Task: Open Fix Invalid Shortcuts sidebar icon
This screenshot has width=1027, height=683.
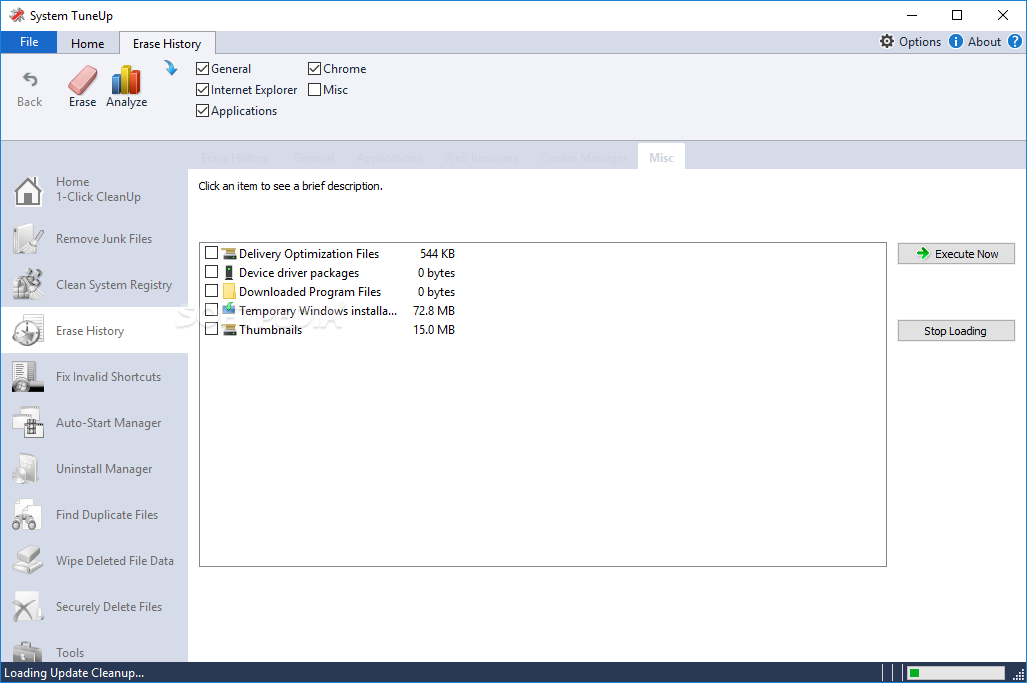Action: pyautogui.click(x=28, y=377)
